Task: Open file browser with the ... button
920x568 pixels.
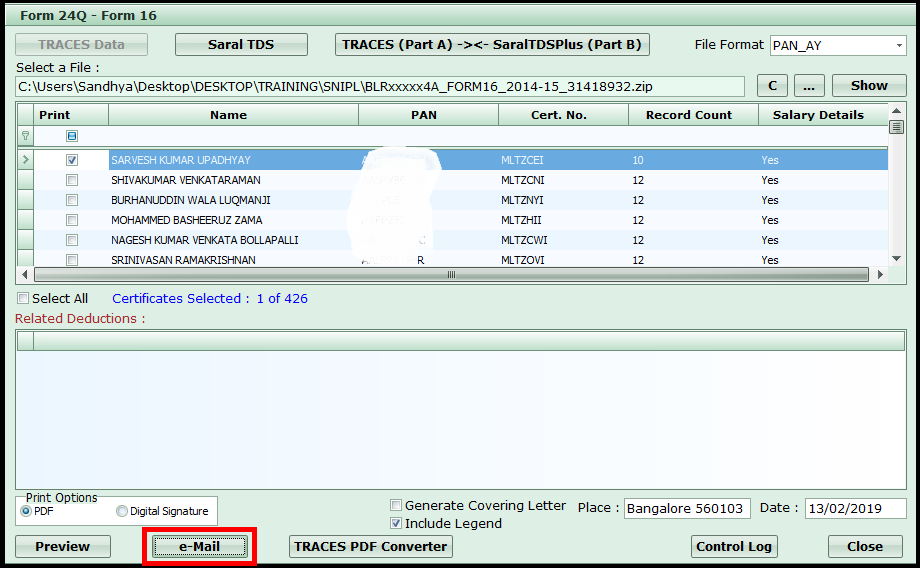Action: (x=809, y=86)
